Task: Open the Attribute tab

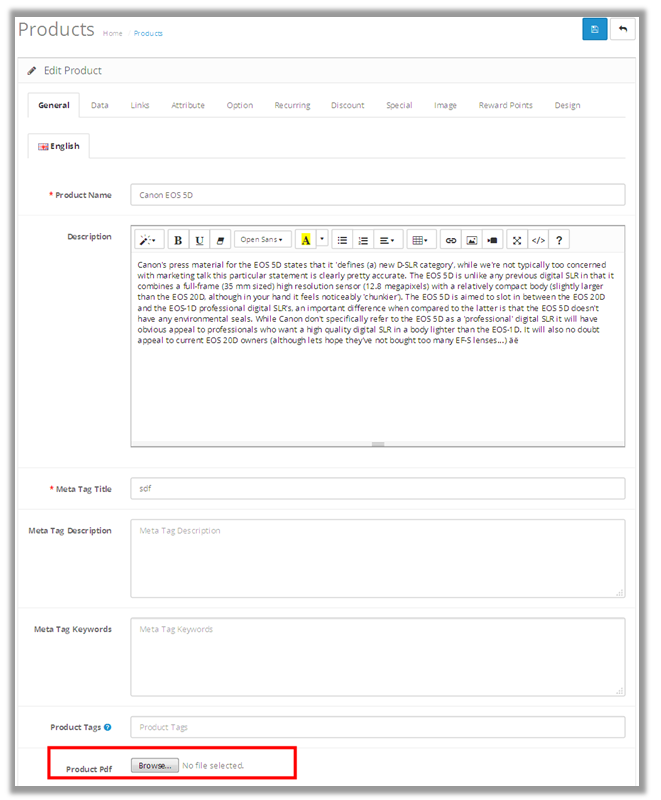Action: click(188, 105)
